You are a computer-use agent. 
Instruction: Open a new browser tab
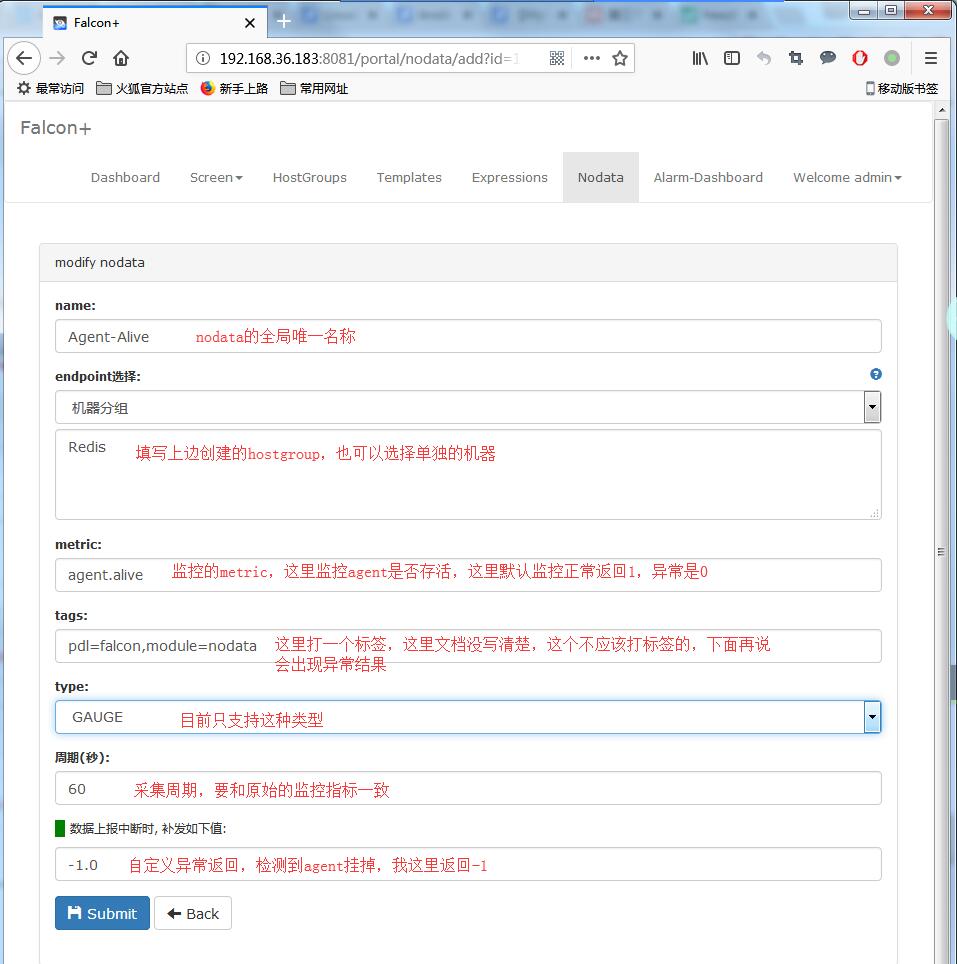[x=284, y=21]
